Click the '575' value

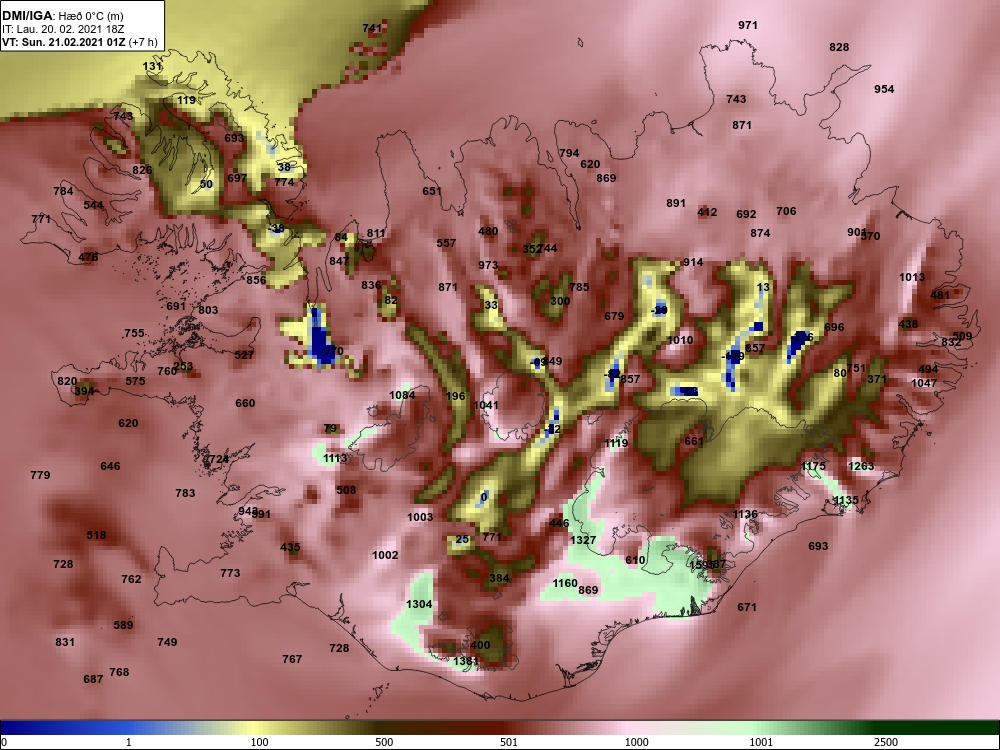[x=135, y=381]
